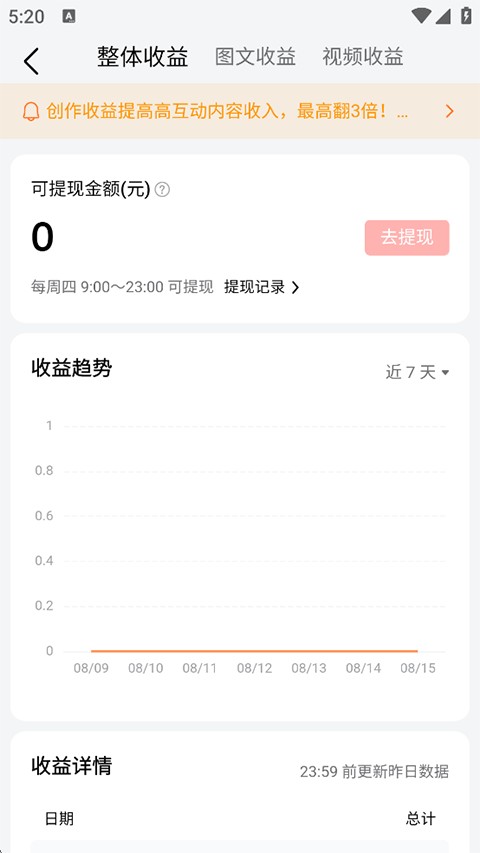Tap the cellular signal icon
The image size is (480, 853).
click(x=443, y=16)
